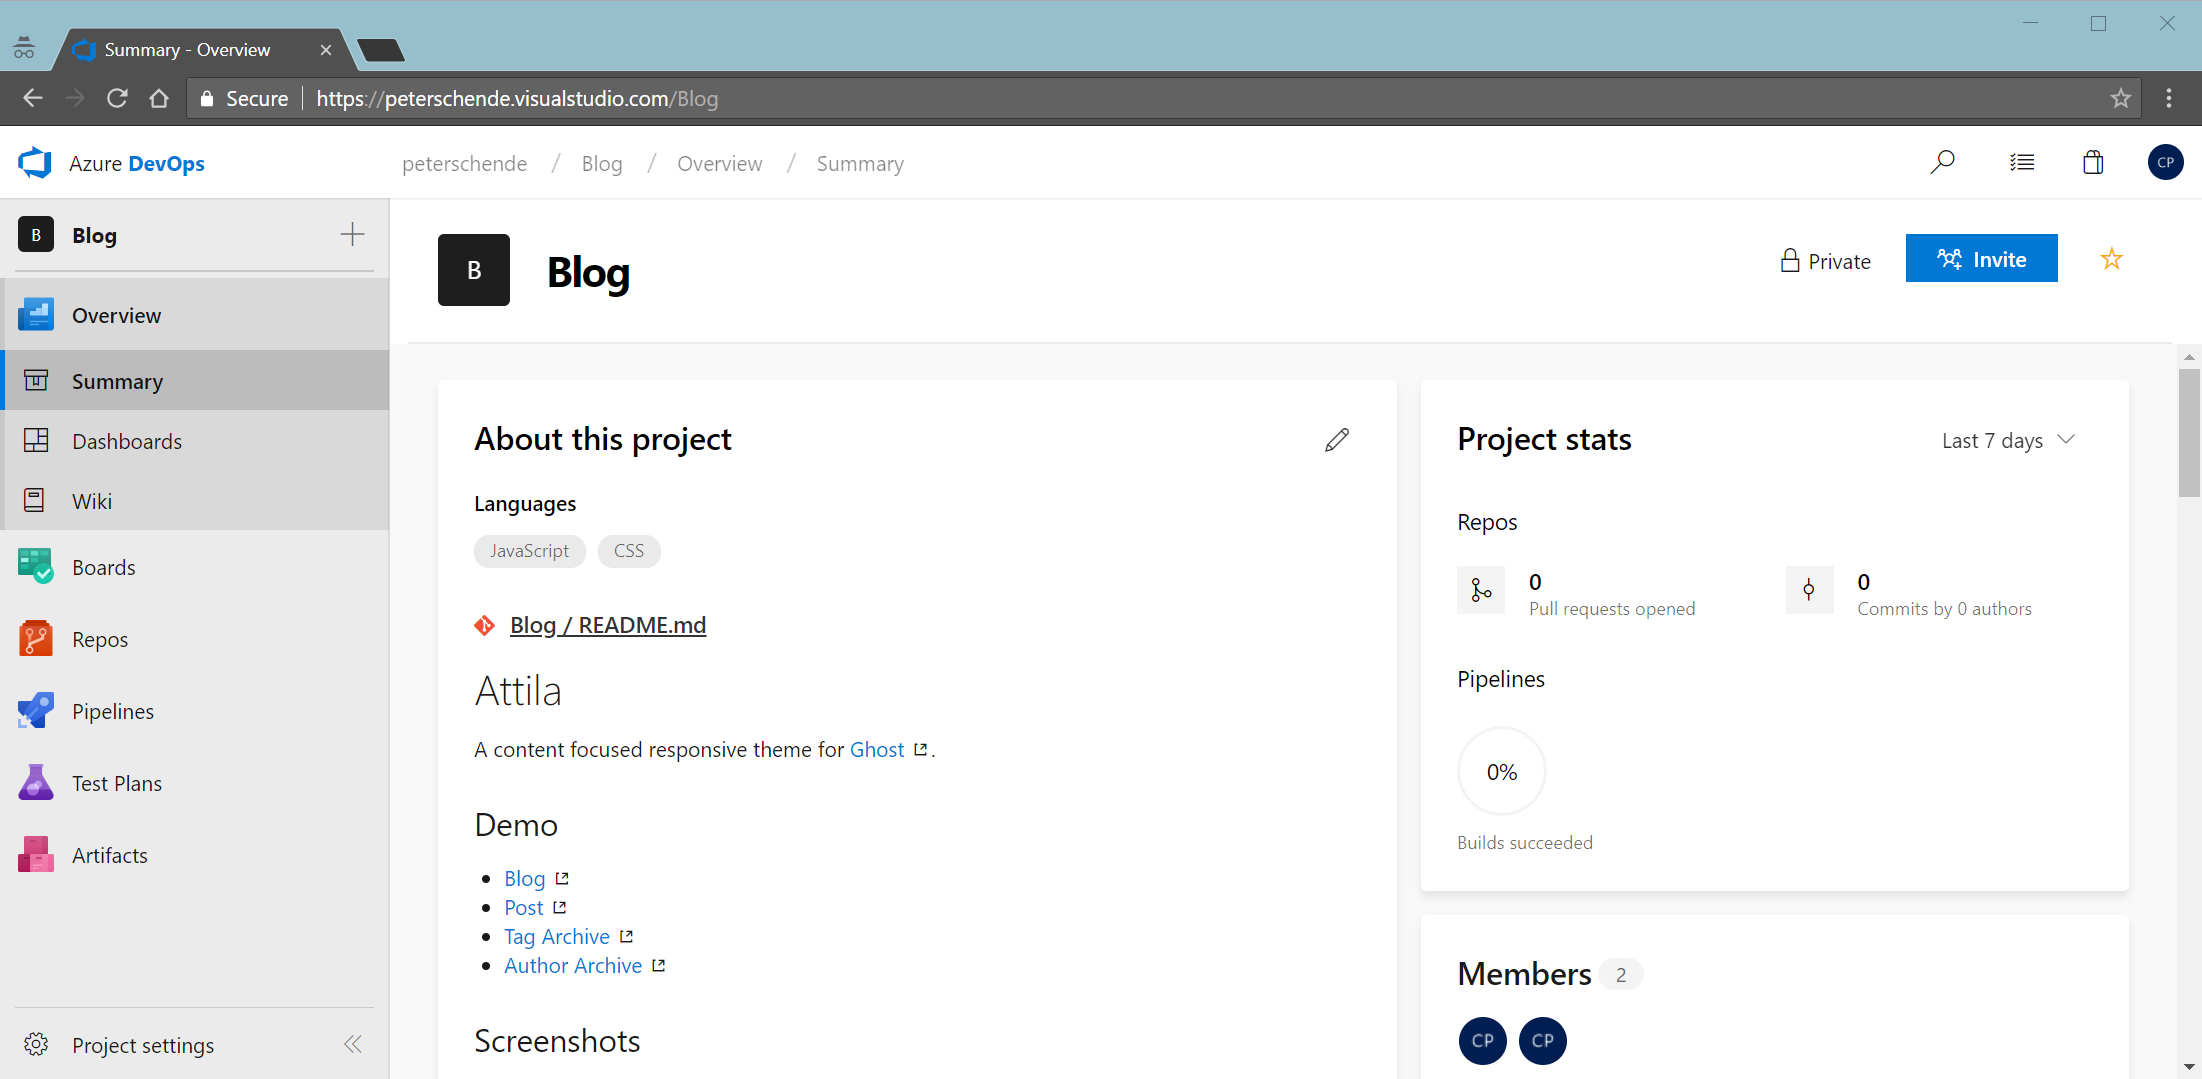Open Boards section label

(104, 567)
